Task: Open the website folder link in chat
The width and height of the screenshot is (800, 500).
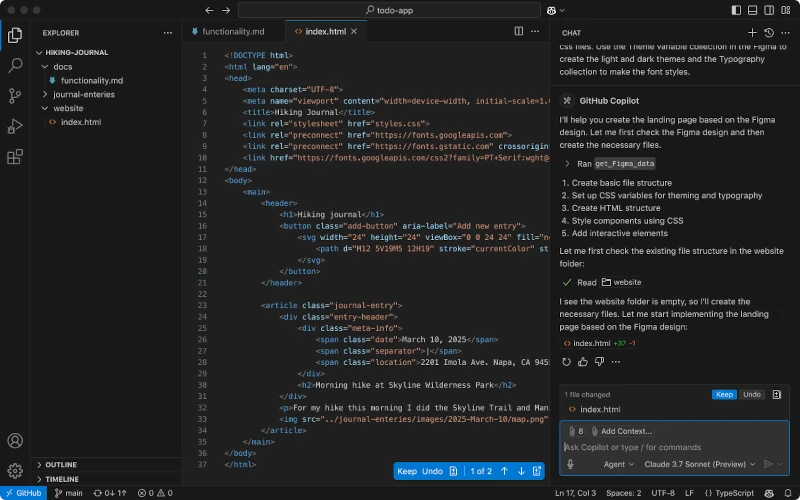Action: click(x=621, y=282)
